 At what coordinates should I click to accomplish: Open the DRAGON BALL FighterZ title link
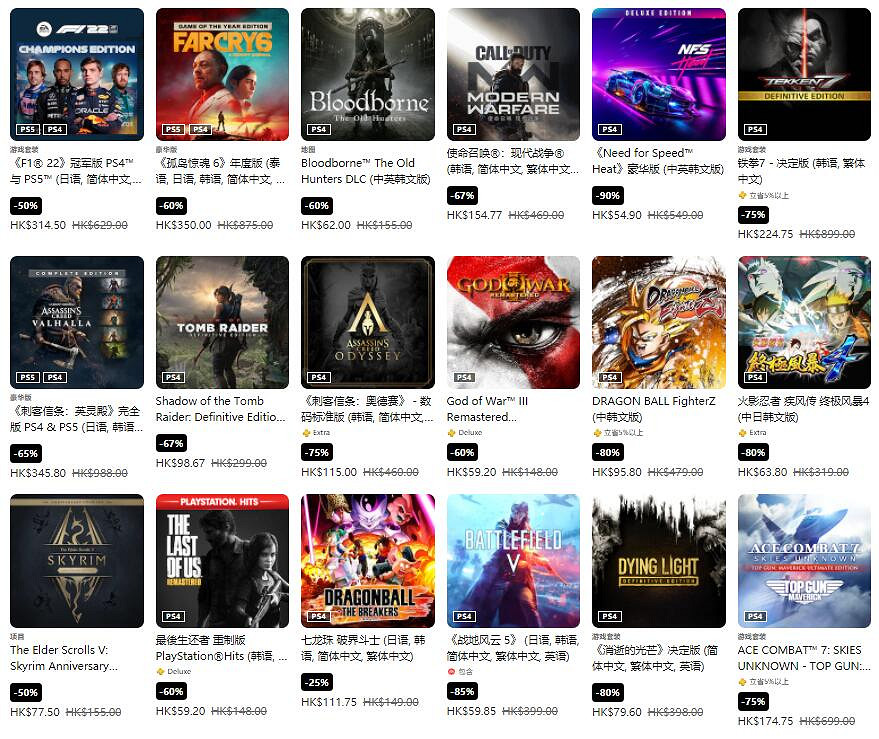coord(654,409)
